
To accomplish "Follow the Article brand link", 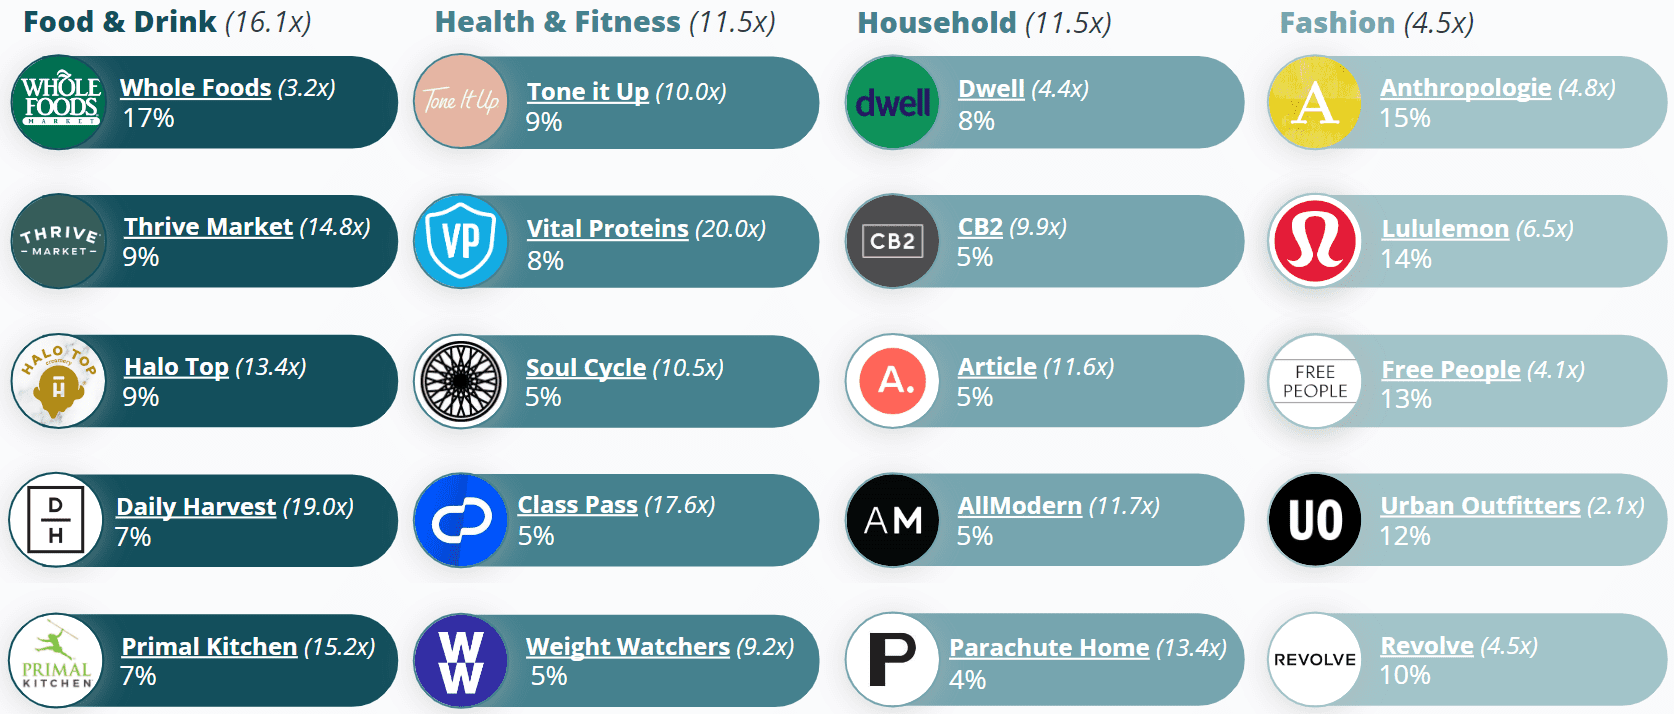I will (997, 367).
